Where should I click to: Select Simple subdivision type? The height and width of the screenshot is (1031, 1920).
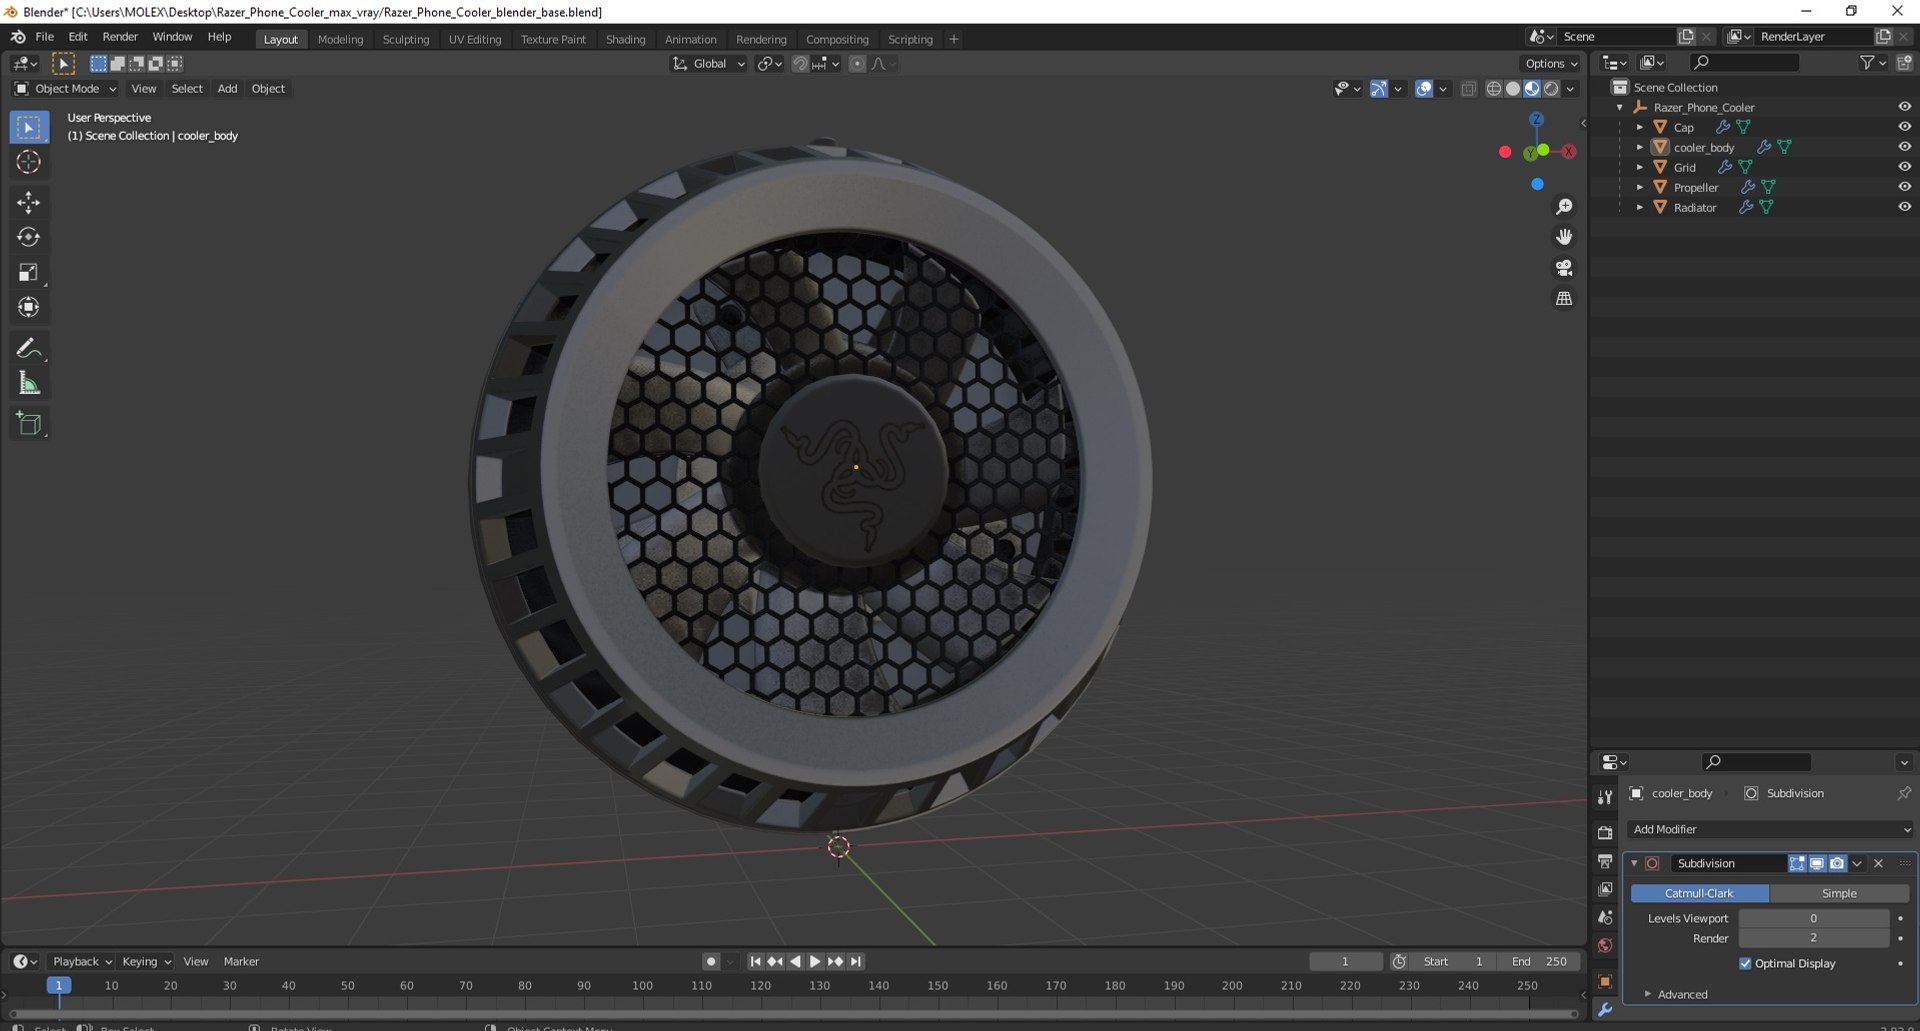(x=1839, y=894)
